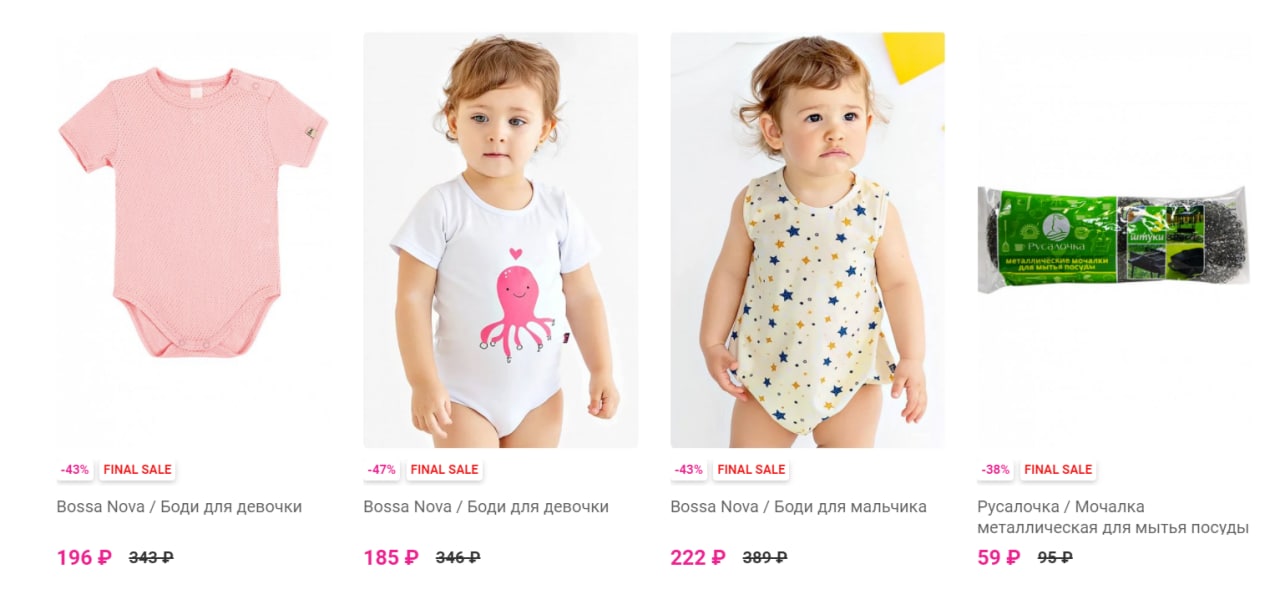This screenshot has height=599, width=1280.
Task: Click the -38% discount badge
Action: (996, 469)
